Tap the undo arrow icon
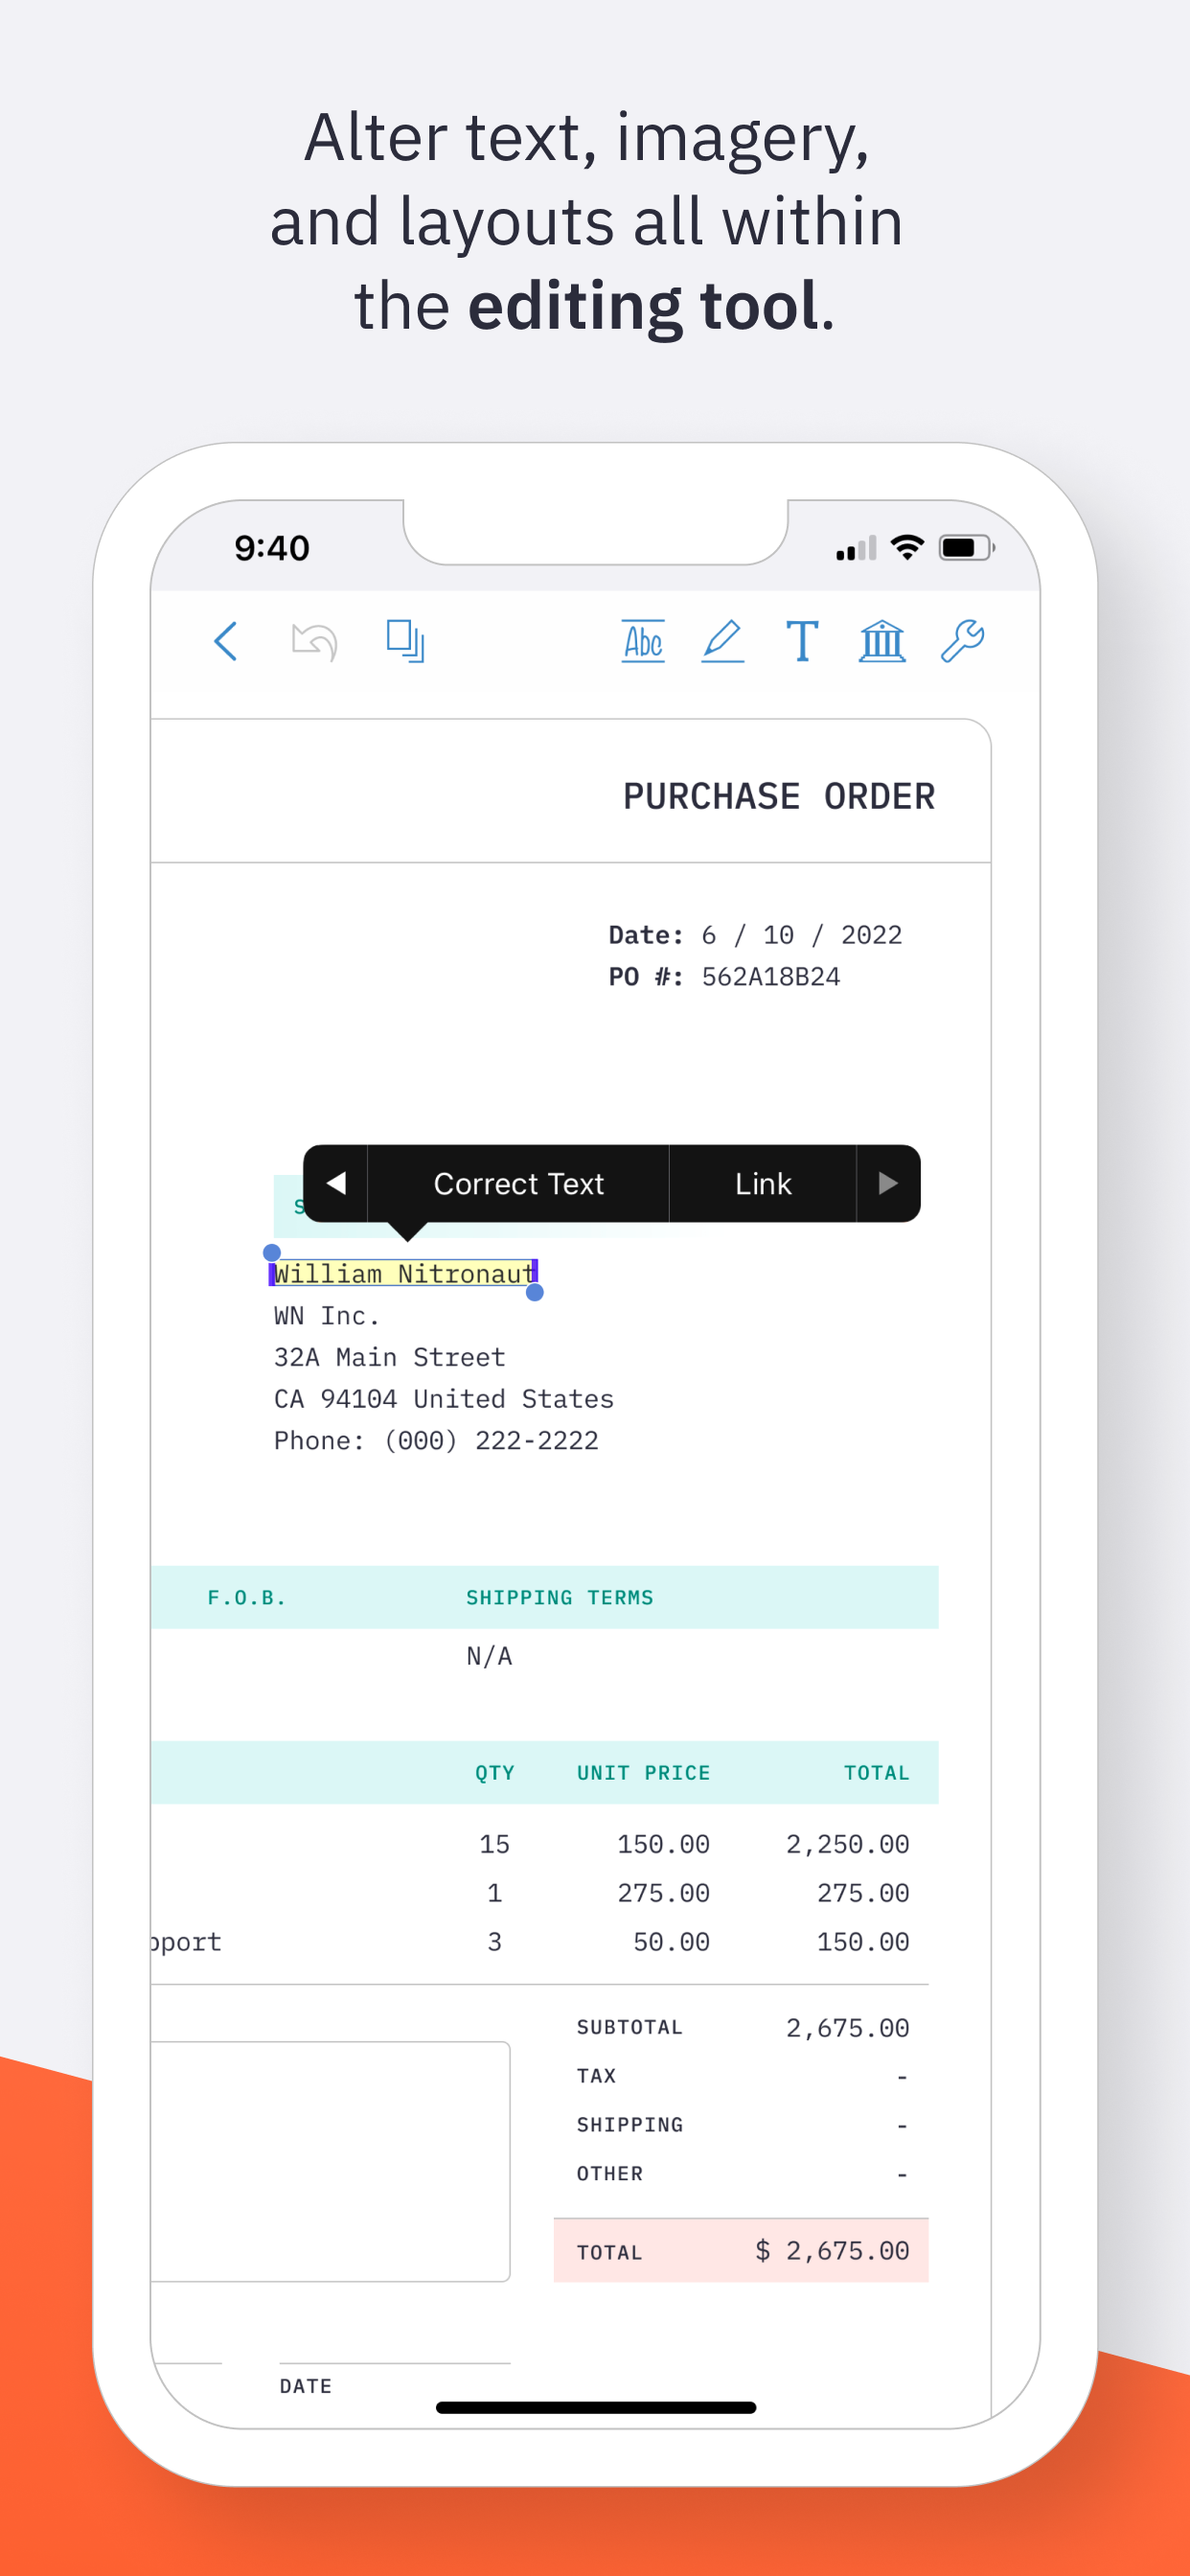The width and height of the screenshot is (1190, 2576). click(314, 641)
